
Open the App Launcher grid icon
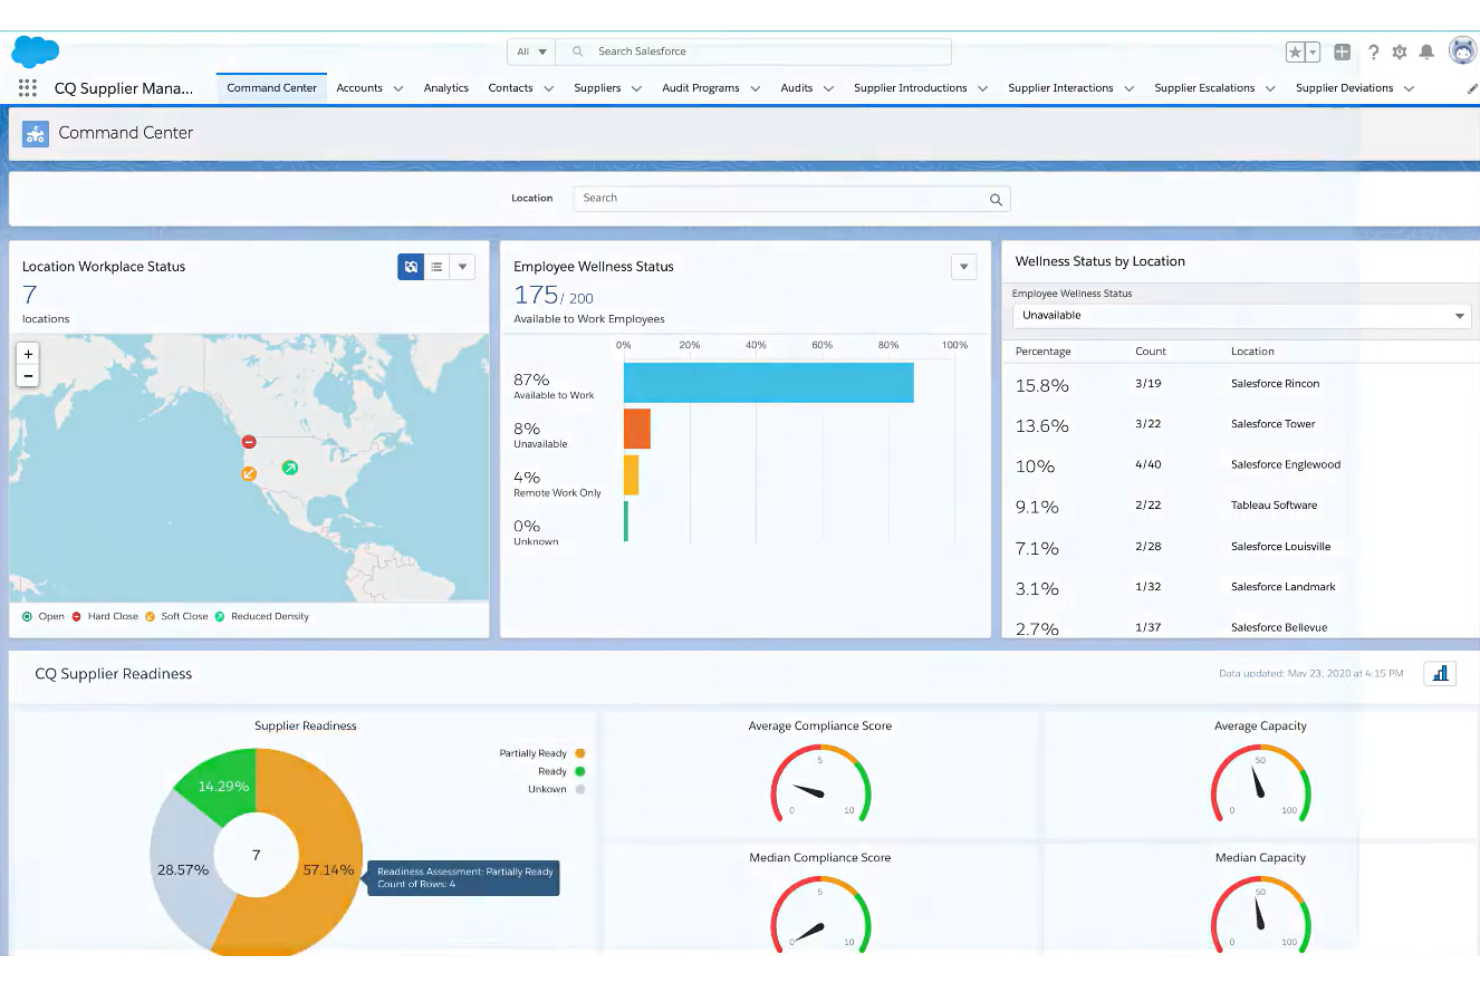click(27, 87)
